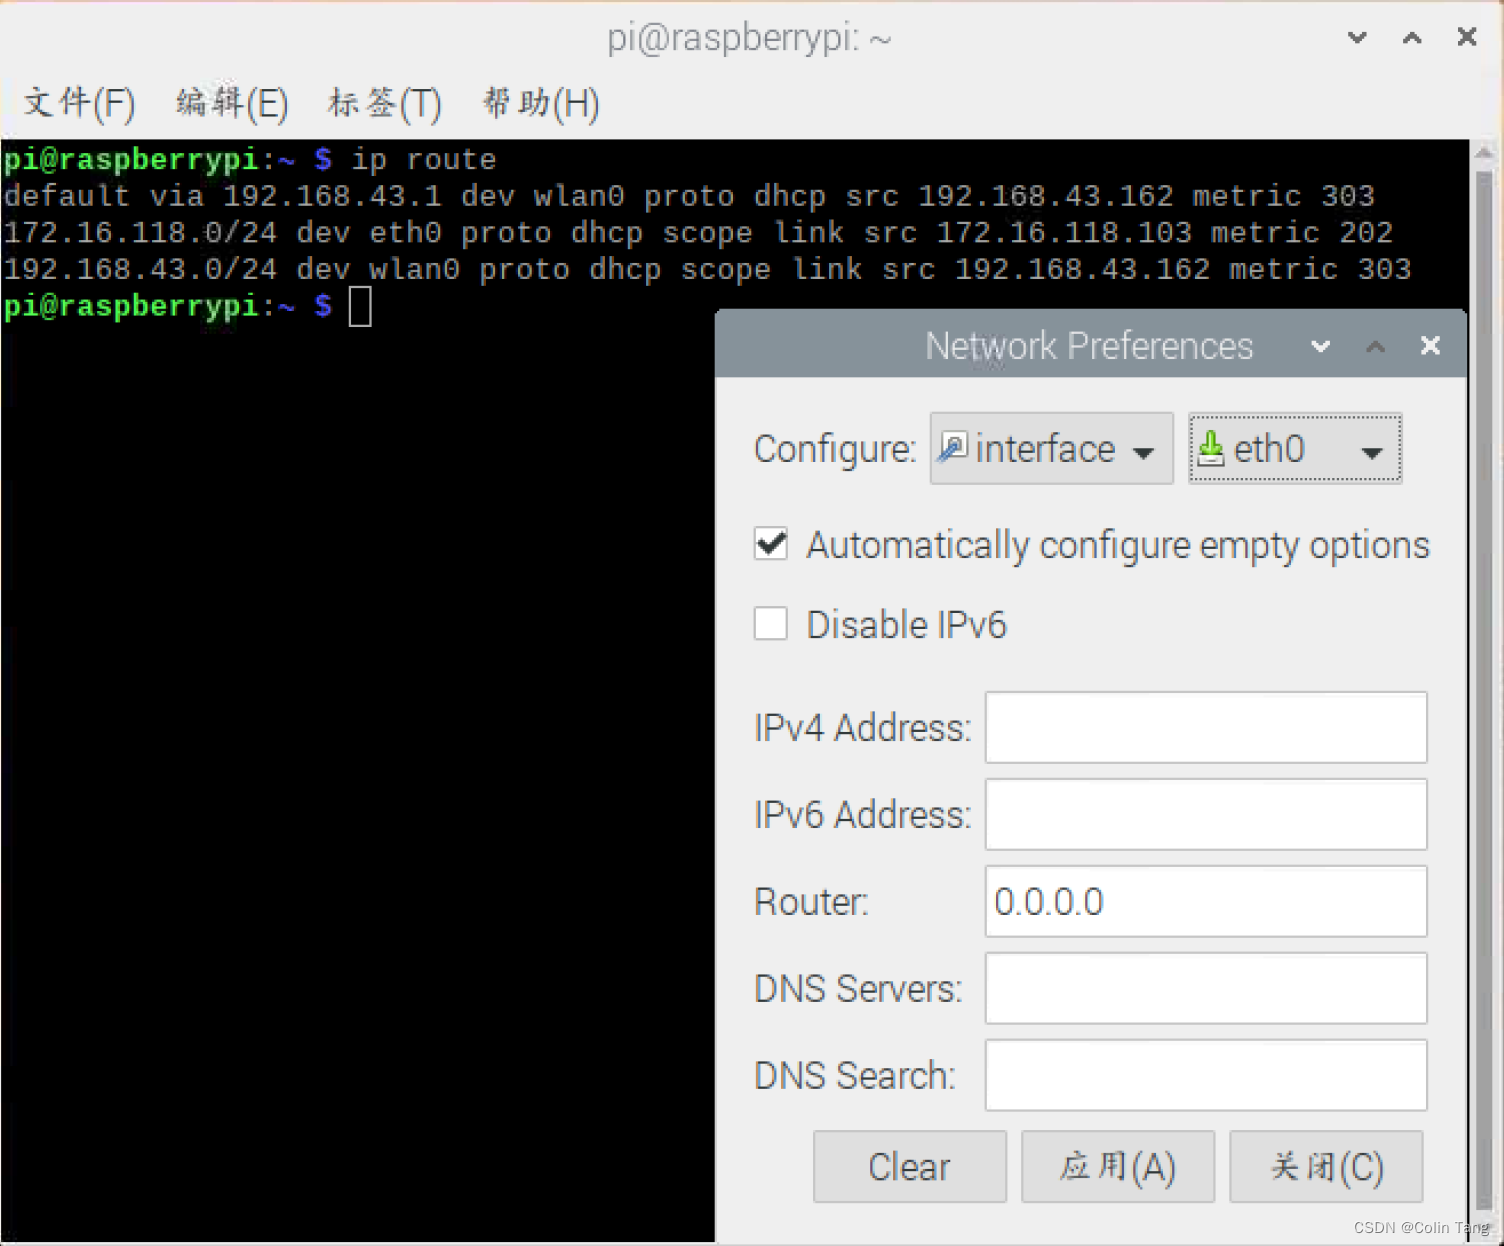
Task: Open the 编辑(E) menu
Action: coord(232,103)
